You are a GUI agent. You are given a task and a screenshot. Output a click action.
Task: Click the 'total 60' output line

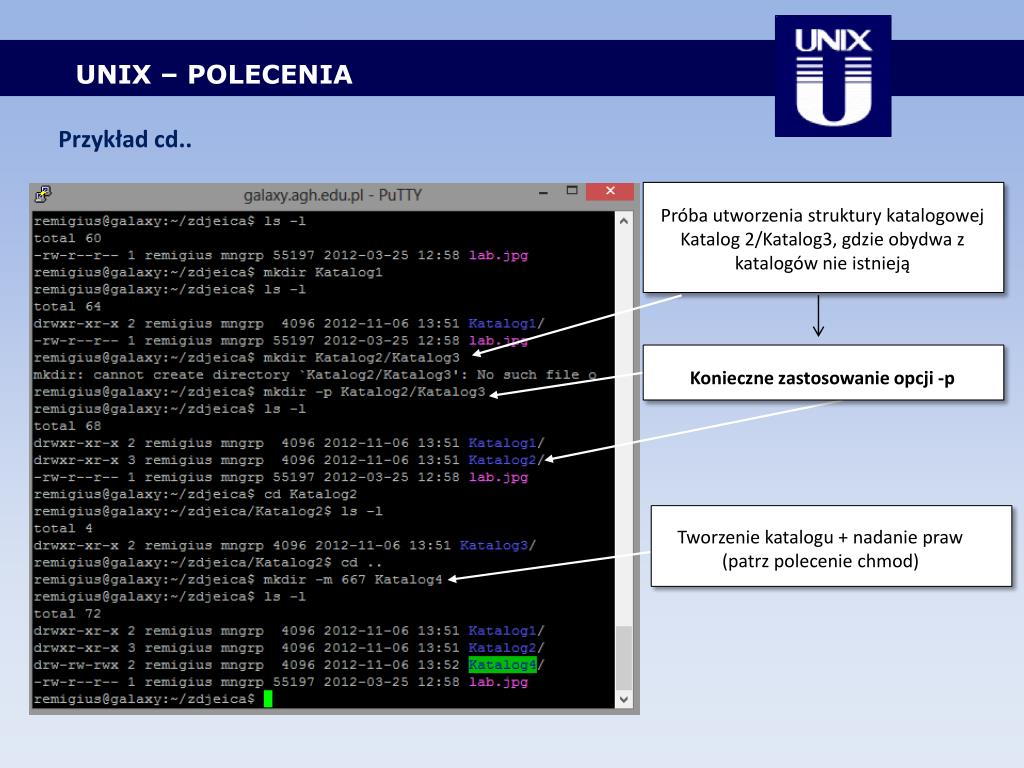point(67,238)
